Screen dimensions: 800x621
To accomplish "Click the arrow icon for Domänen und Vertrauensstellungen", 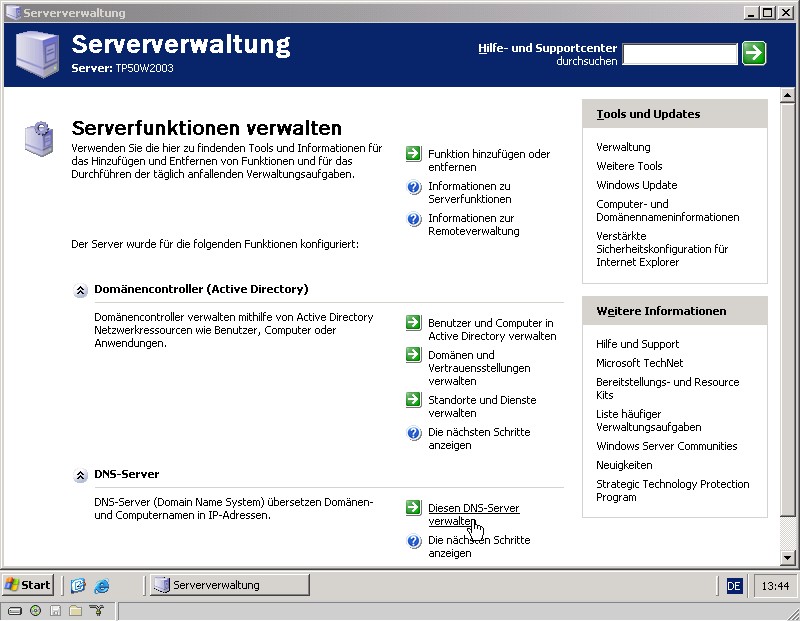I will tap(413, 354).
